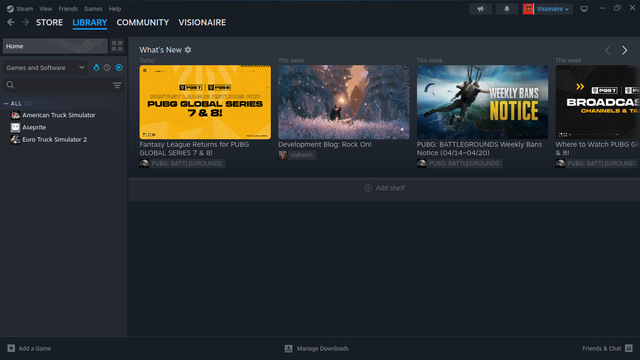Open the VISIONAIRE profile tab
Screen dimensions: 640x360
tap(202, 22)
